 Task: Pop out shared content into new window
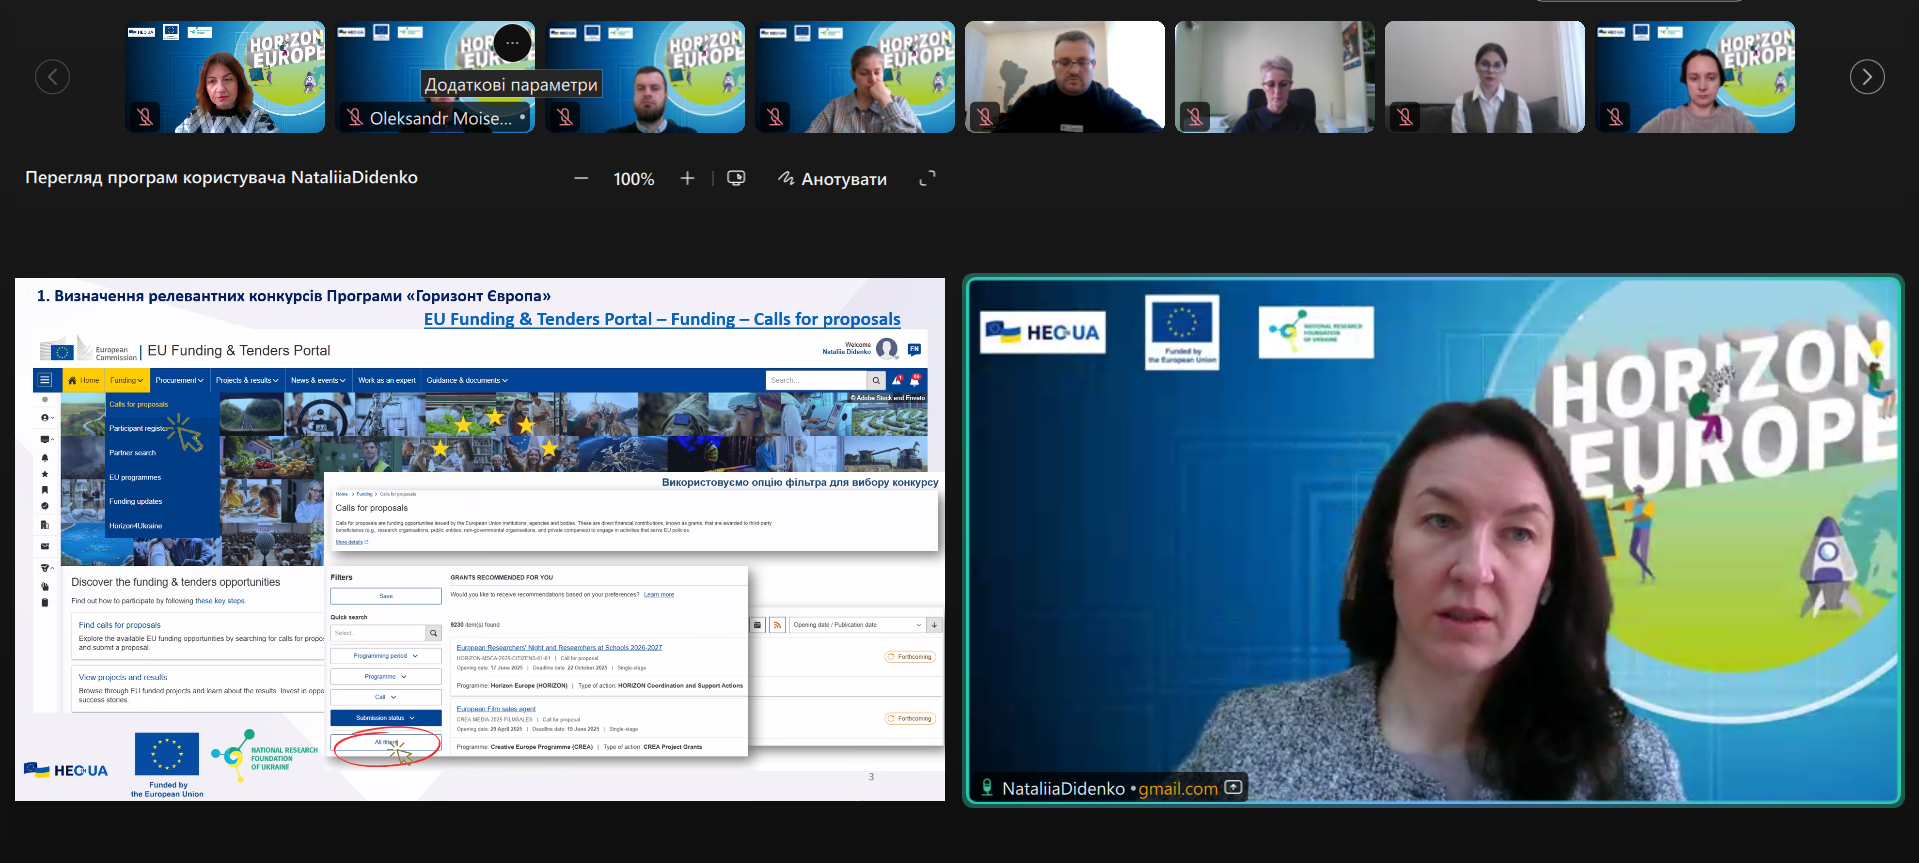click(736, 179)
